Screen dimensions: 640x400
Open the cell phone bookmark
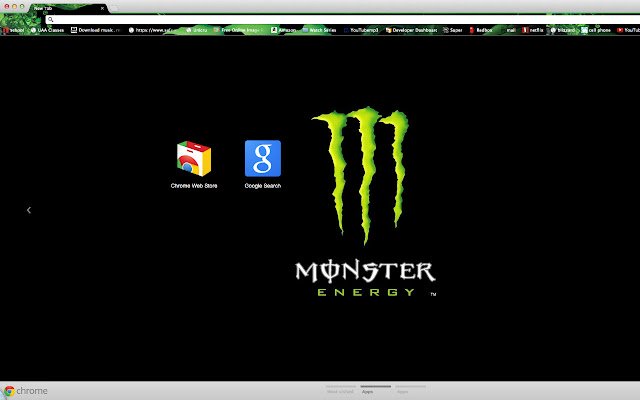[596, 30]
